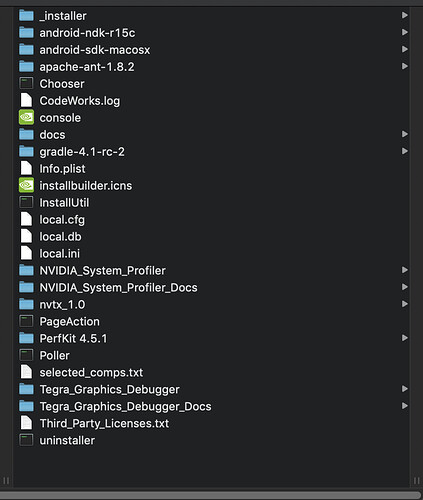423x500 pixels.
Task: Select the uninstaller file name
Action: click(x=67, y=441)
